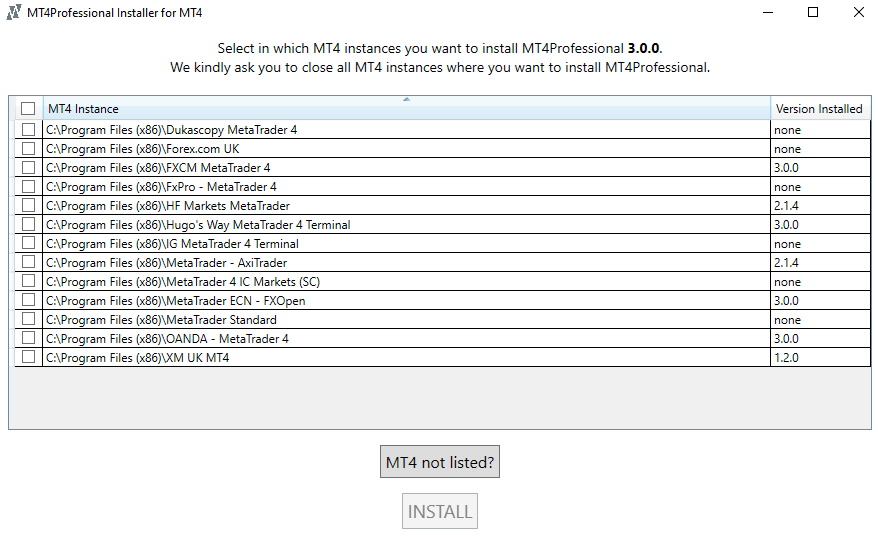
Task: Click the sort arrow above MT4 Instance
Action: pos(407,99)
